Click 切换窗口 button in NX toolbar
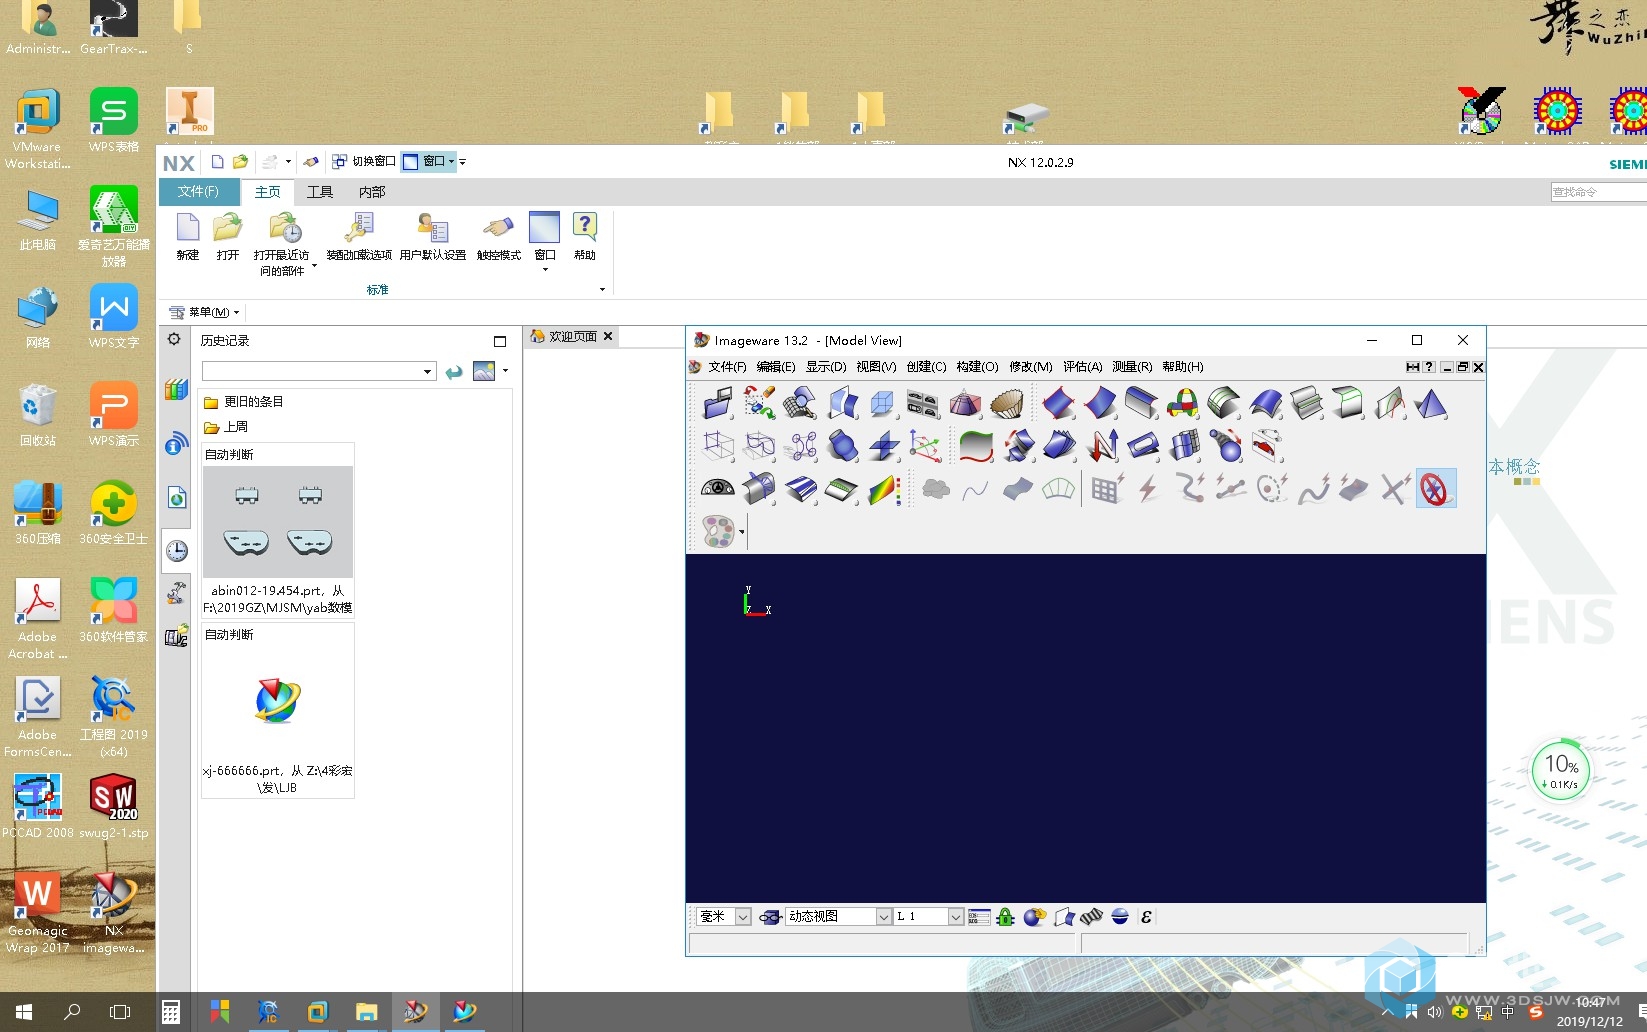 coord(364,161)
